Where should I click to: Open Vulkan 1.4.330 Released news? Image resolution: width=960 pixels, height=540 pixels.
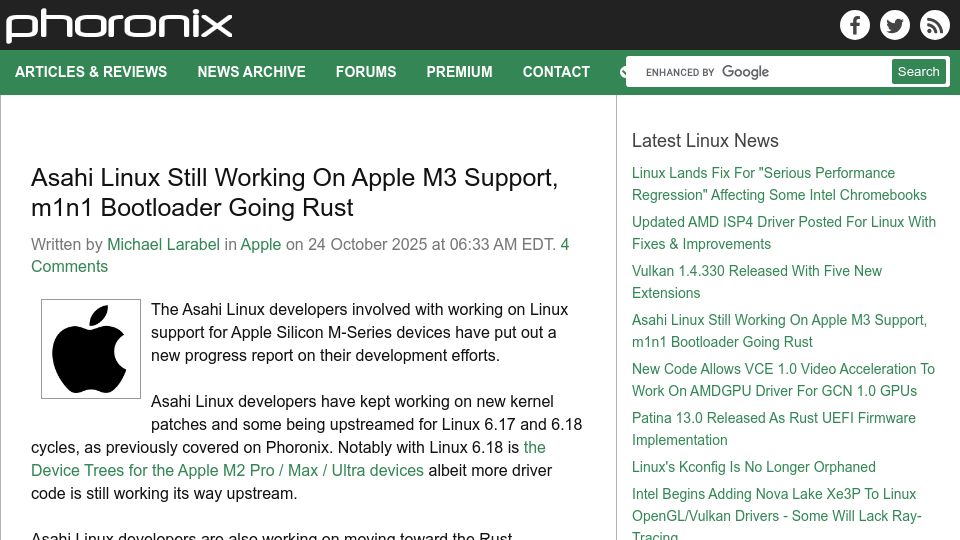[x=757, y=282]
